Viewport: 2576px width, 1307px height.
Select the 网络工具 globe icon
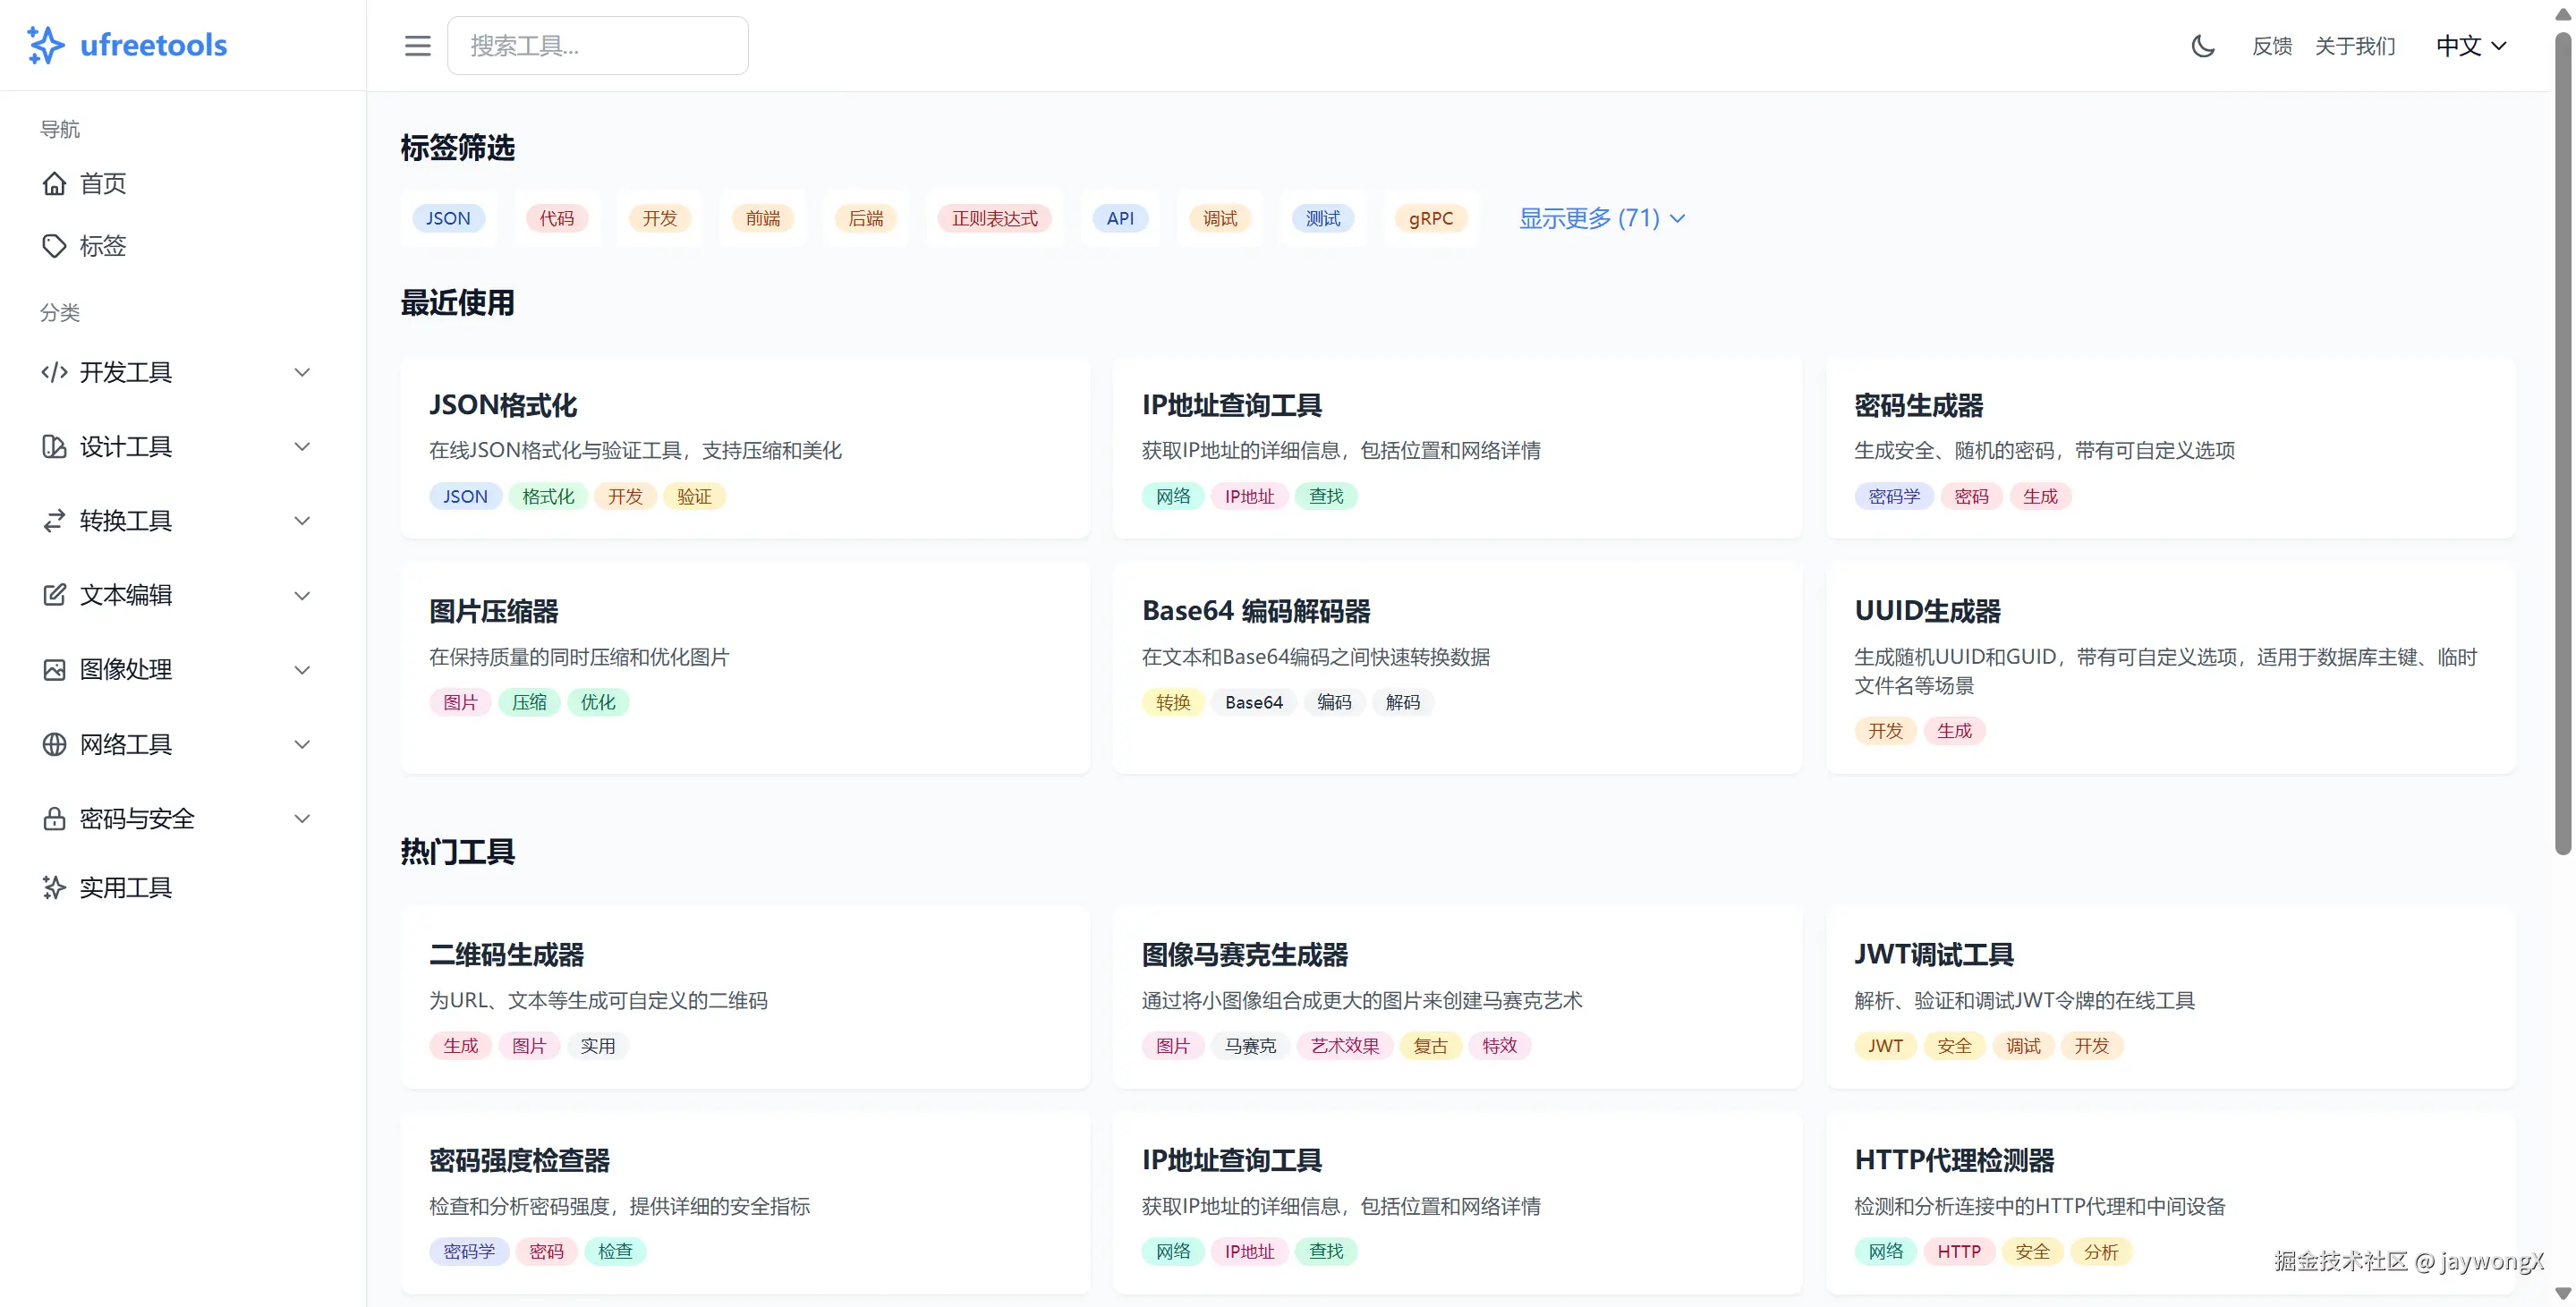pyautogui.click(x=55, y=744)
